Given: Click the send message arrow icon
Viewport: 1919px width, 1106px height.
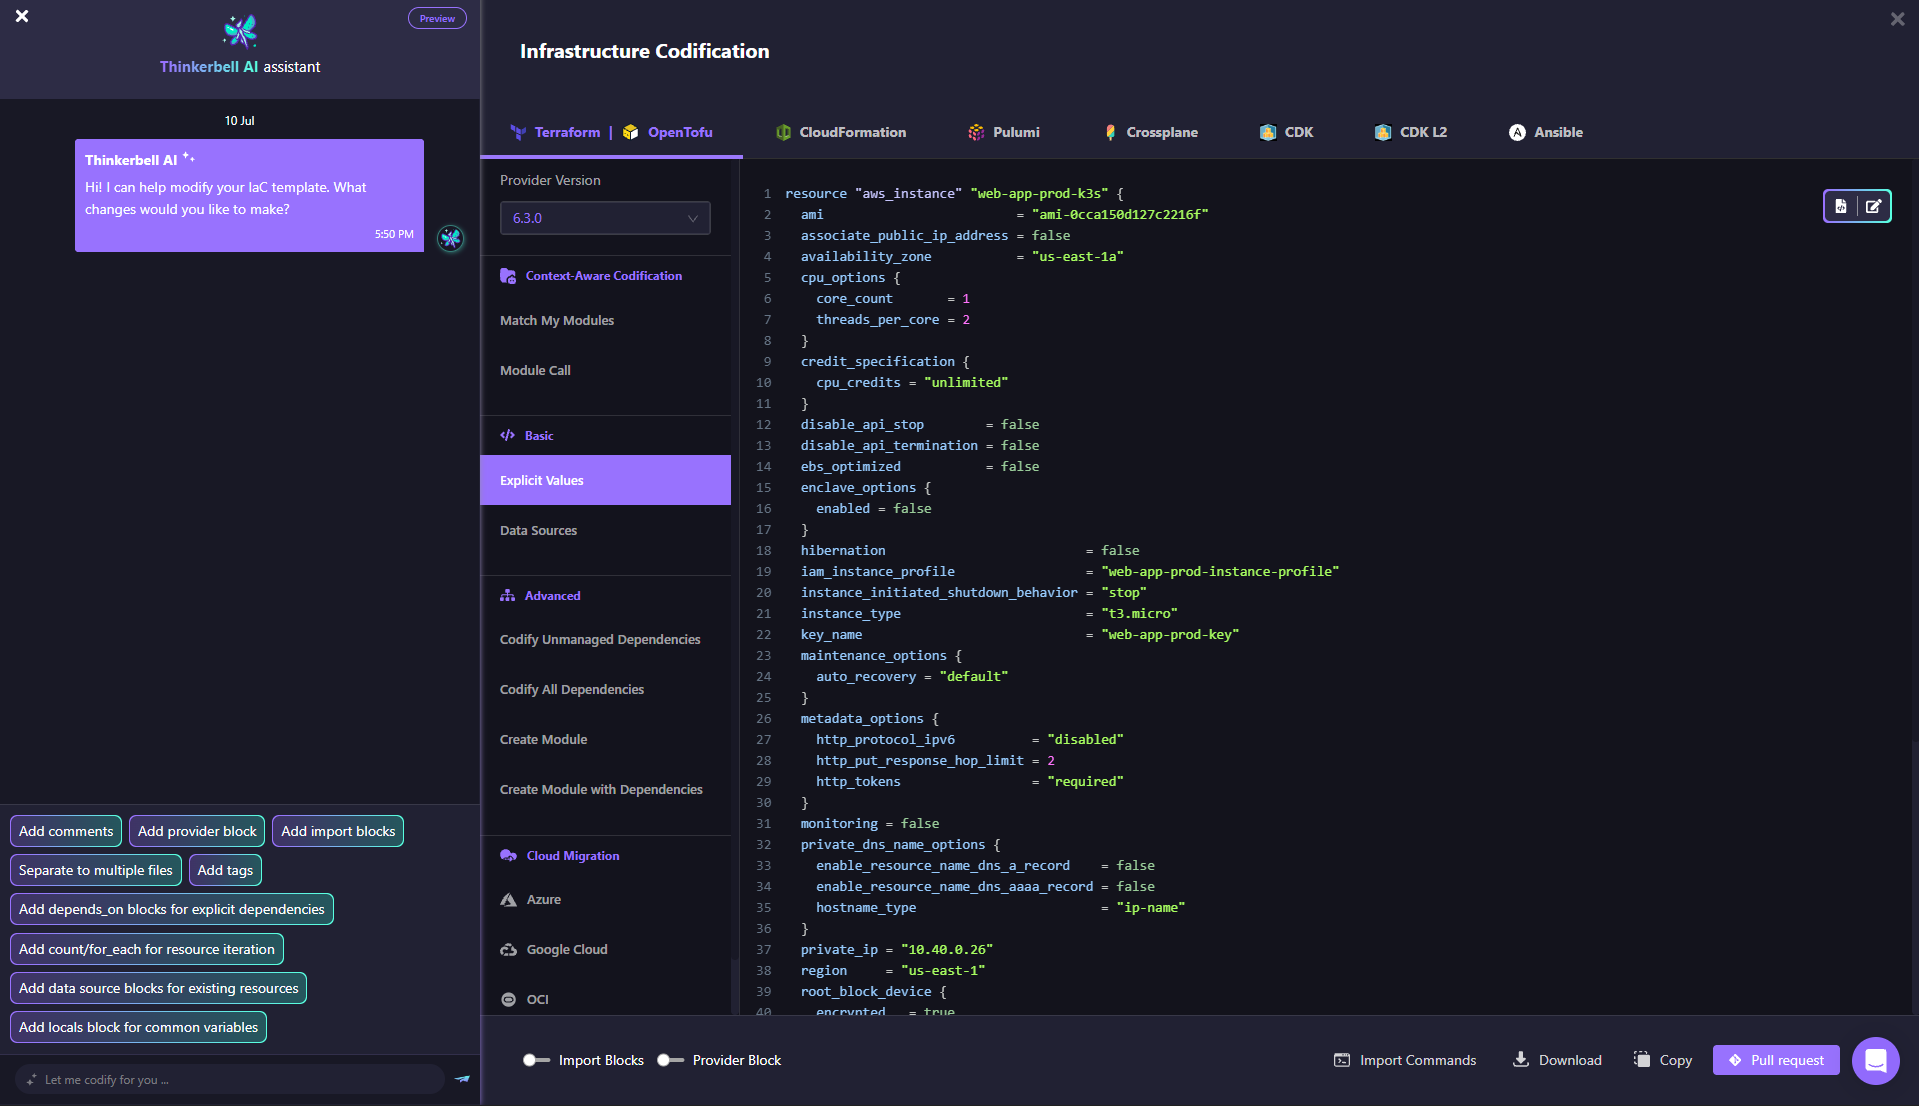Looking at the screenshot, I should point(462,1079).
